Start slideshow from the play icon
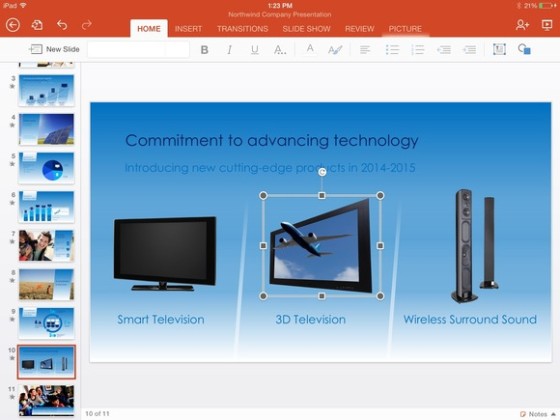The image size is (560, 420). coord(547,25)
